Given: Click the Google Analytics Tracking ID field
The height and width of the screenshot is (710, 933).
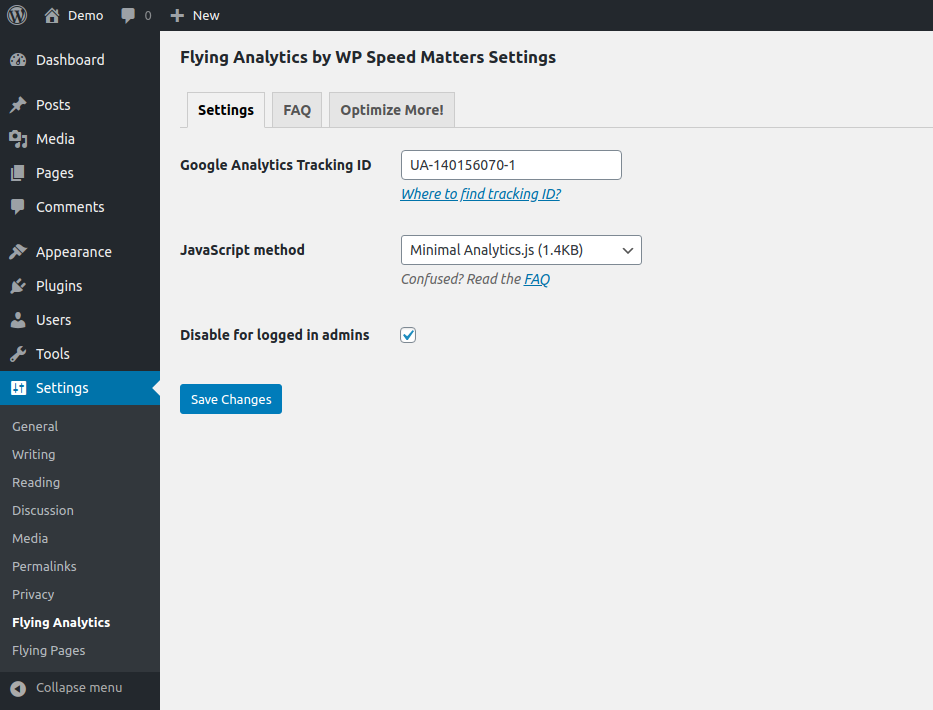Looking at the screenshot, I should click(x=510, y=164).
